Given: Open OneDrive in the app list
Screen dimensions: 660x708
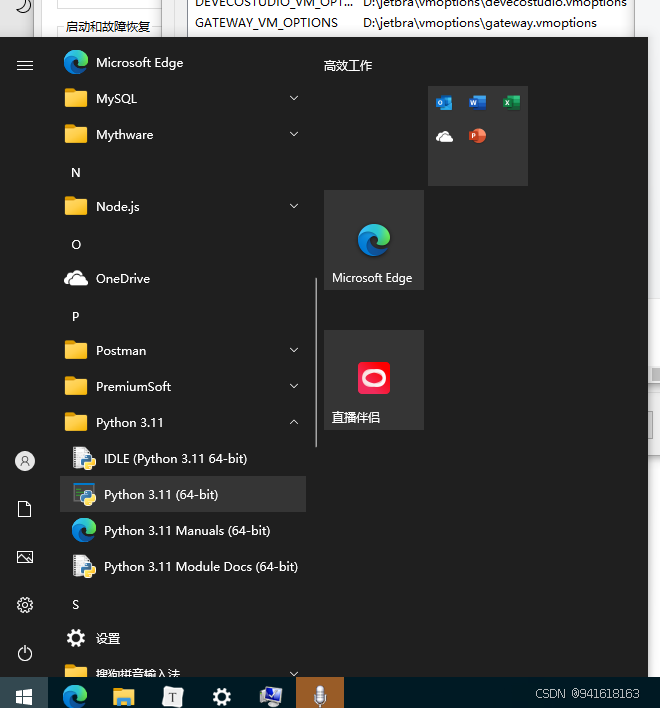Looking at the screenshot, I should pyautogui.click(x=183, y=279).
